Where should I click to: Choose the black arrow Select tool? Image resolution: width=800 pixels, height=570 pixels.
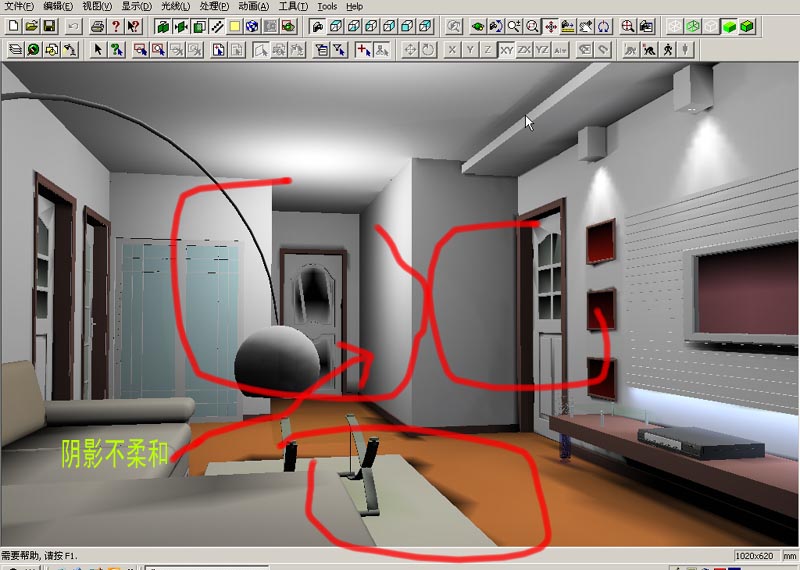[98, 49]
